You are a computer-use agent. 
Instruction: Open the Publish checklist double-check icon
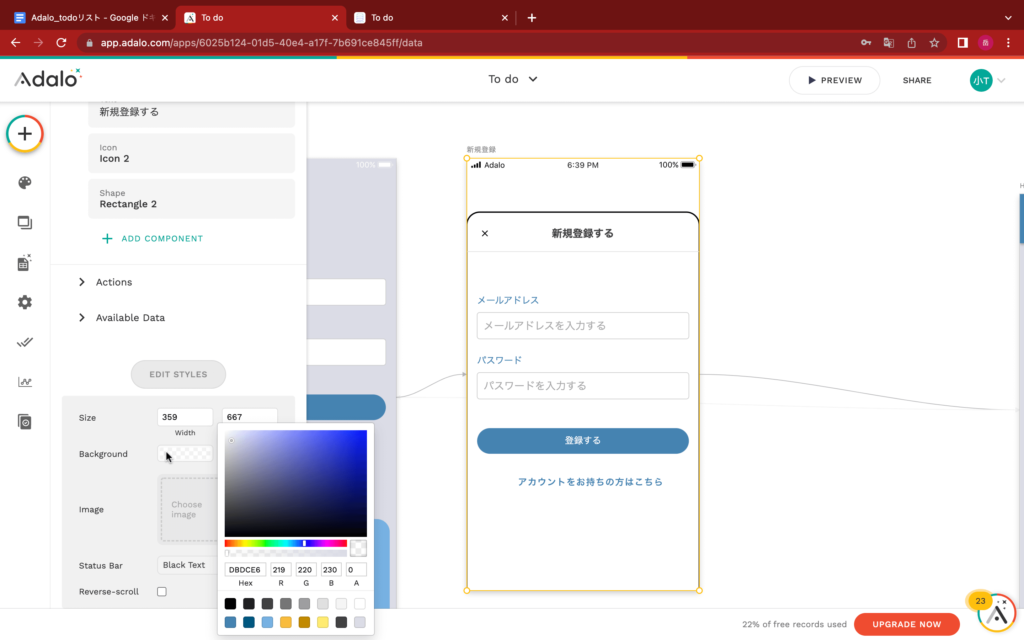[24, 341]
